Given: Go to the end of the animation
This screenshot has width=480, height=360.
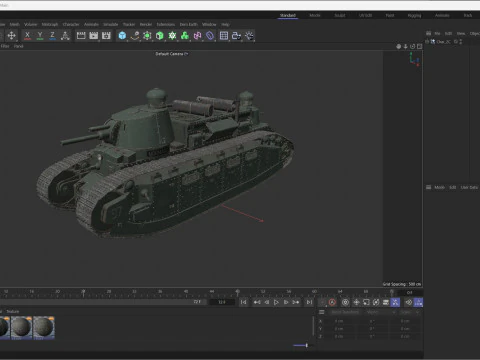Looking at the screenshot, I should [309, 302].
